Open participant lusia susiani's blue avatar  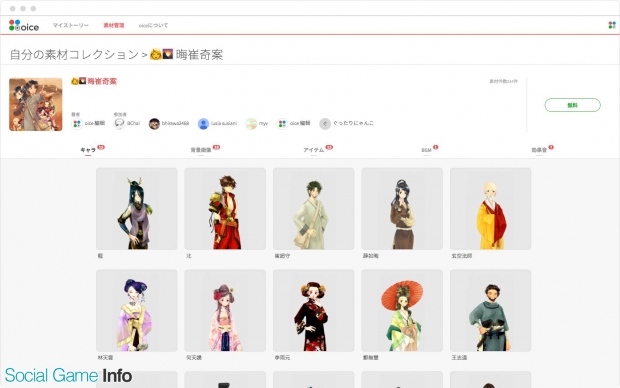(203, 124)
